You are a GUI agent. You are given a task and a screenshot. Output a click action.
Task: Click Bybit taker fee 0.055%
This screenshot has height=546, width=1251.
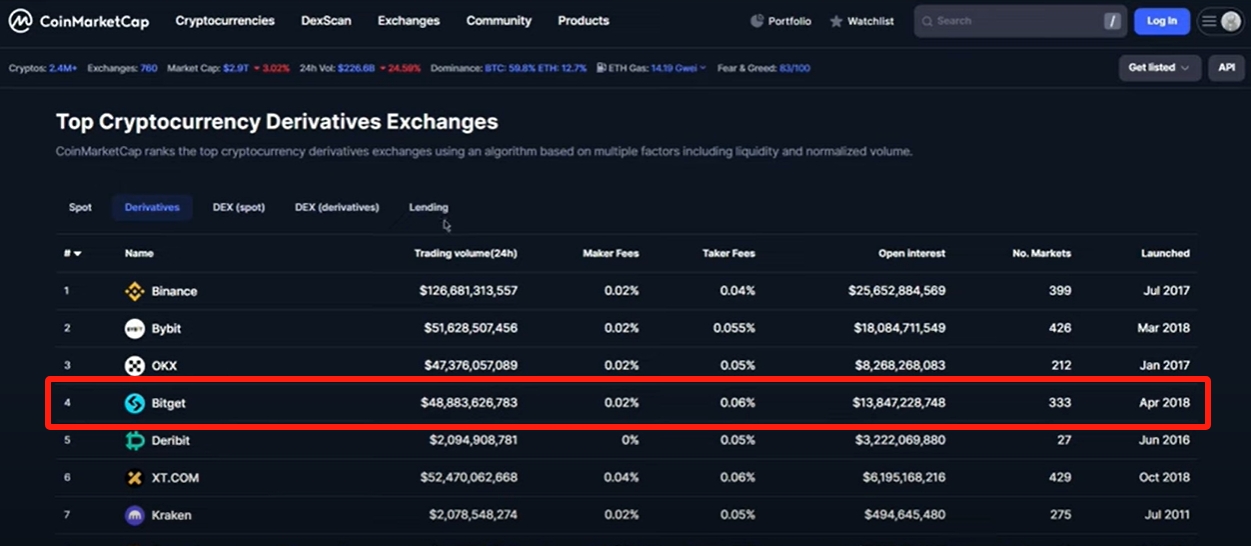click(x=734, y=328)
